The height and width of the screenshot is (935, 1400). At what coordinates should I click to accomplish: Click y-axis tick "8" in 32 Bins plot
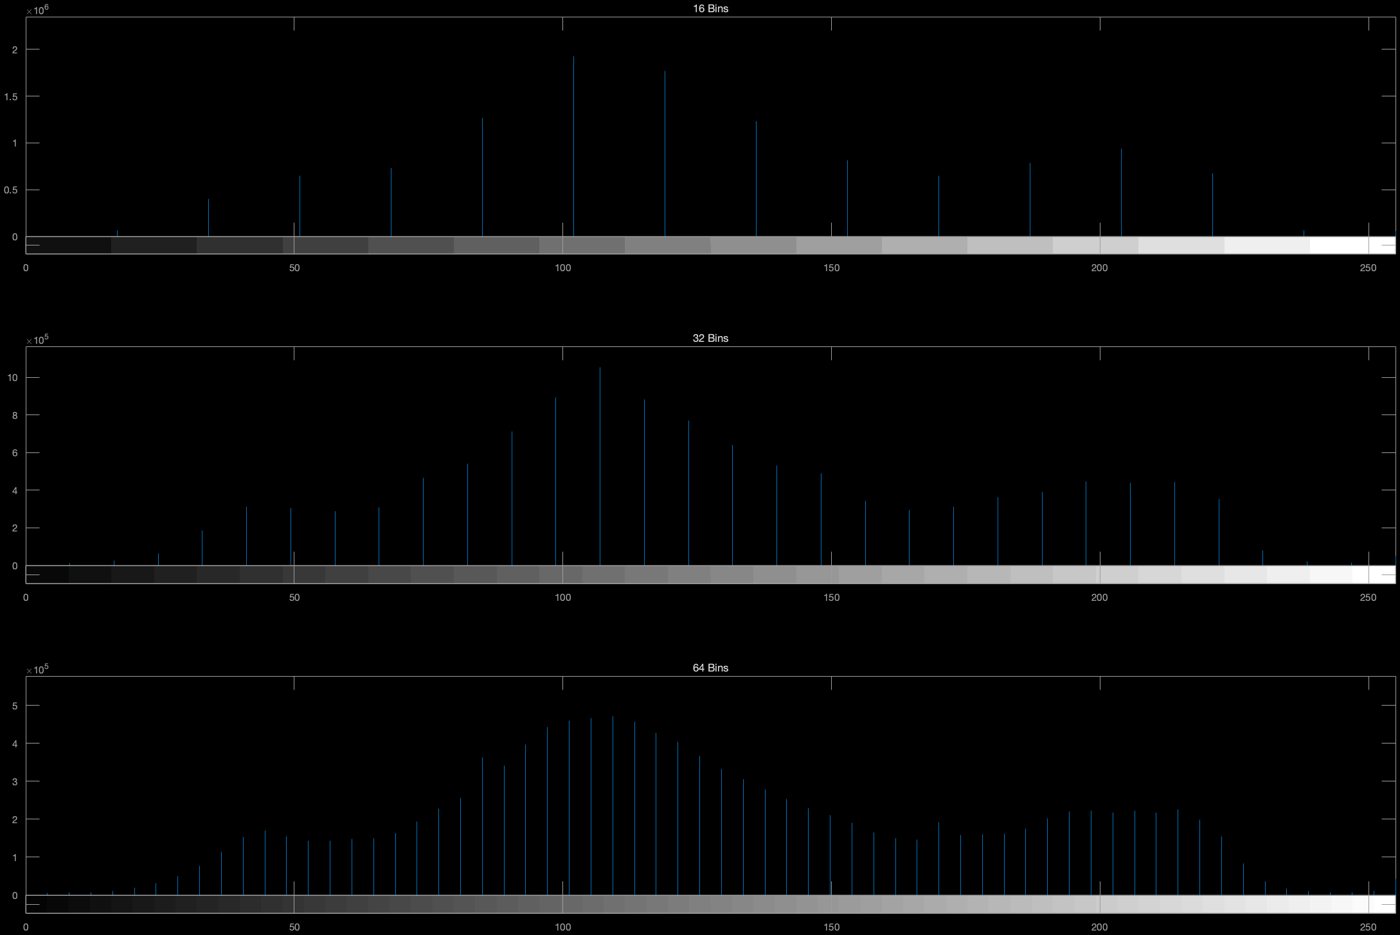[x=17, y=415]
